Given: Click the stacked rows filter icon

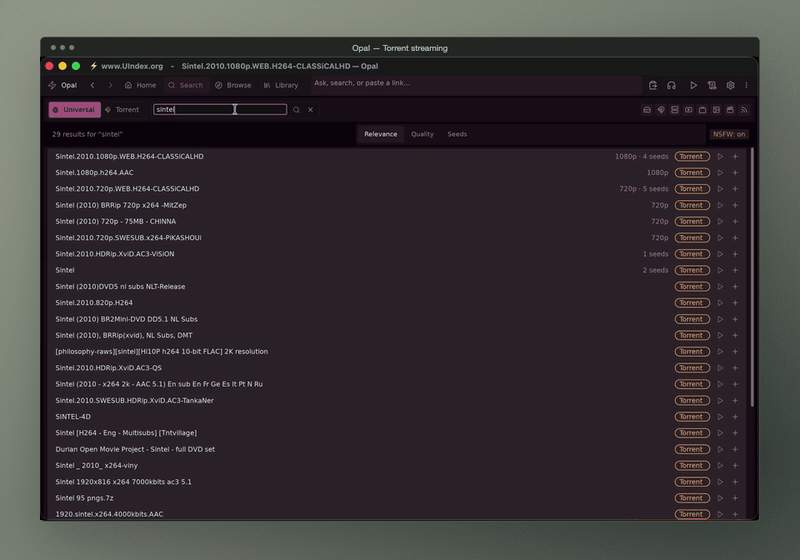Looking at the screenshot, I should click(674, 110).
